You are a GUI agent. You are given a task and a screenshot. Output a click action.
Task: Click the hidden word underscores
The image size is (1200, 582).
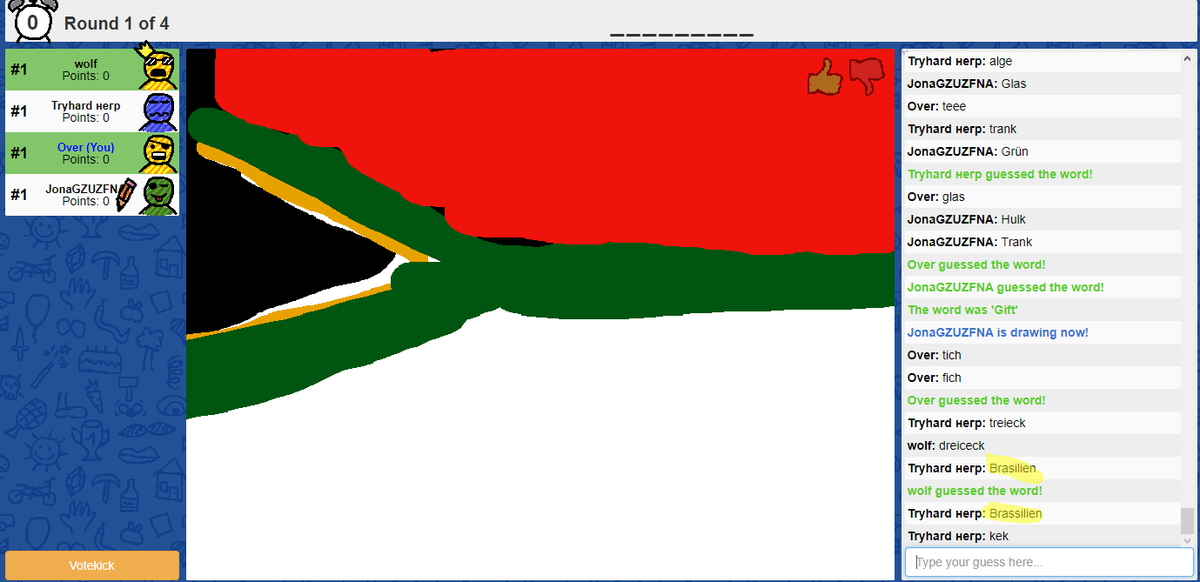682,35
